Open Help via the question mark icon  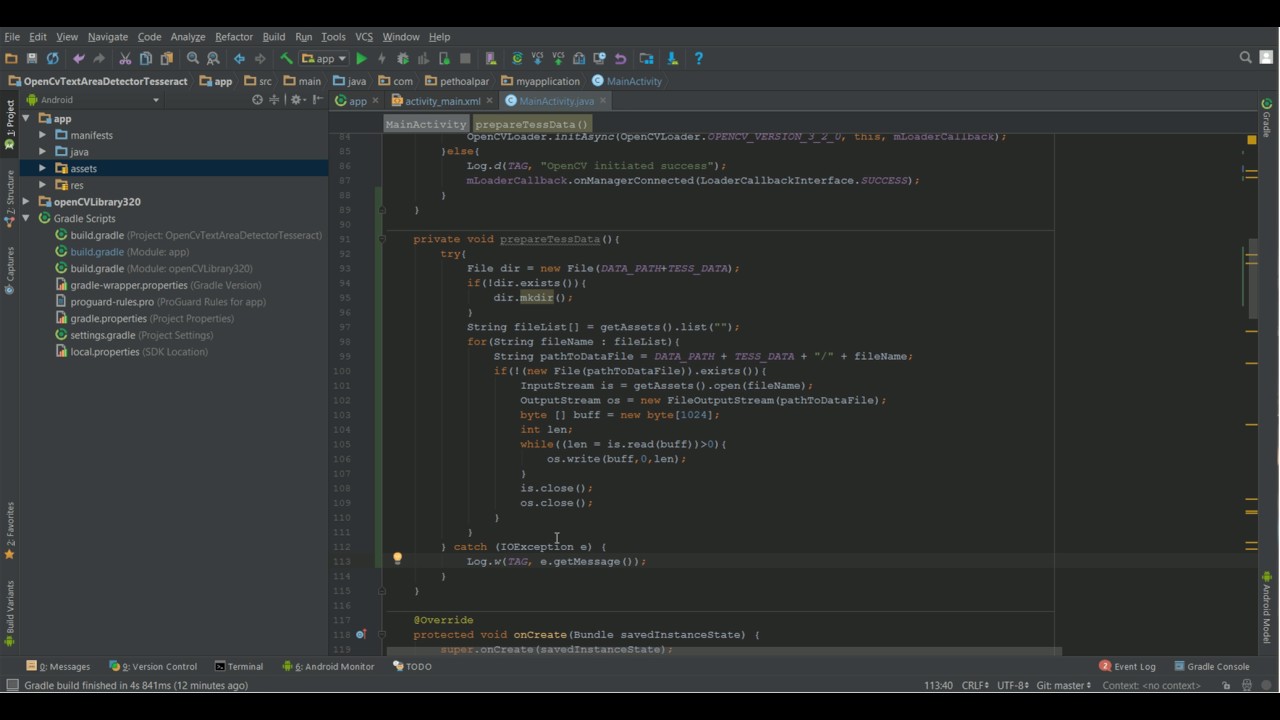click(698, 59)
